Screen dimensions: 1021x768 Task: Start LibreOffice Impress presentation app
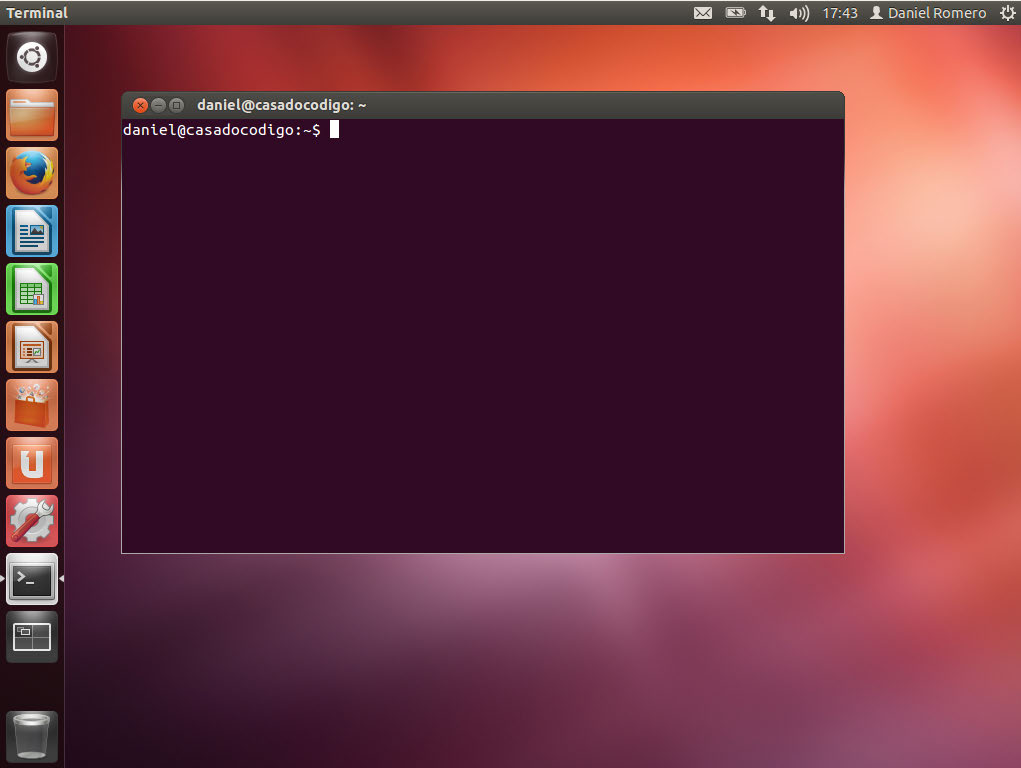tap(32, 347)
